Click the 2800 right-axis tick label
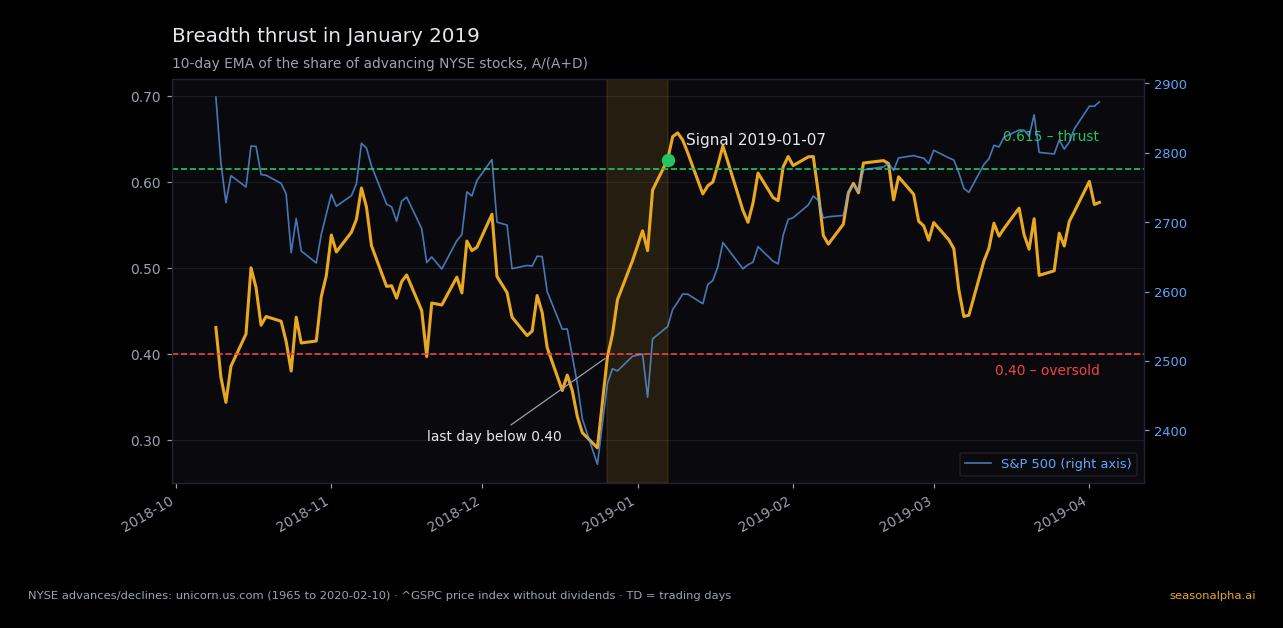 (1172, 154)
